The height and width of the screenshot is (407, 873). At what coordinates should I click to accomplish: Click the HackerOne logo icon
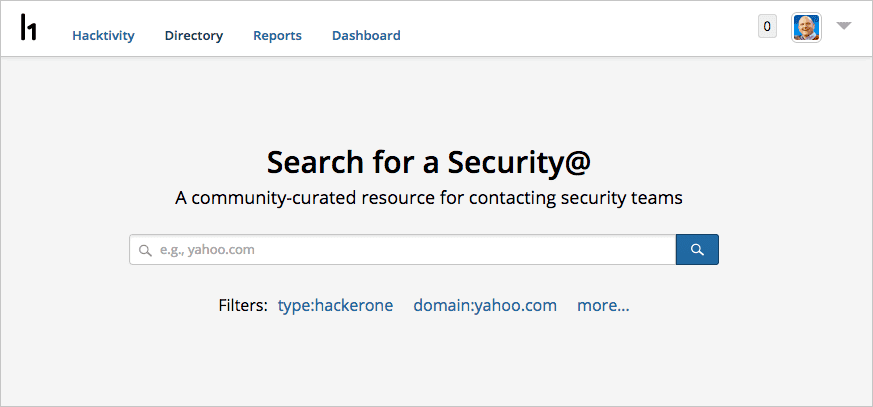29,28
